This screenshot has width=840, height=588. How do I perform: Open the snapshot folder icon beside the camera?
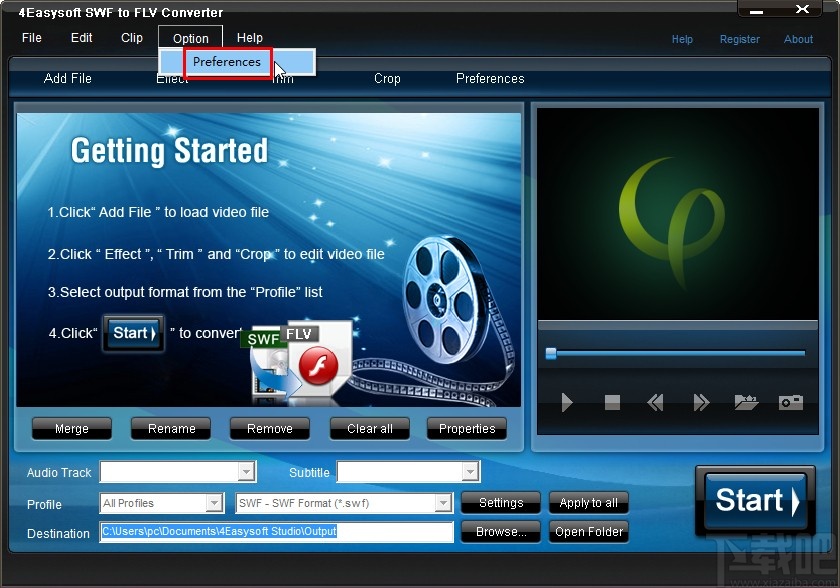[x=745, y=402]
